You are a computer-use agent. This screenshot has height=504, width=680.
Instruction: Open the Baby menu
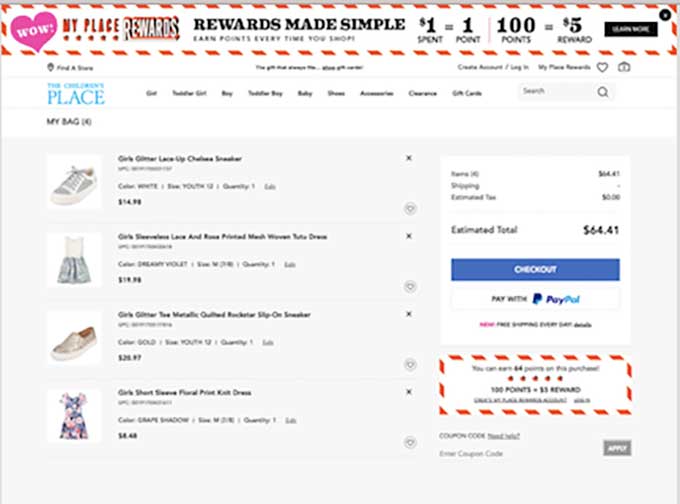[305, 93]
